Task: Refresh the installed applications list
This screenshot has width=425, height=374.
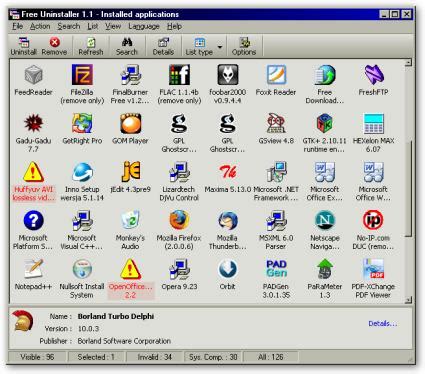Action: [91, 46]
